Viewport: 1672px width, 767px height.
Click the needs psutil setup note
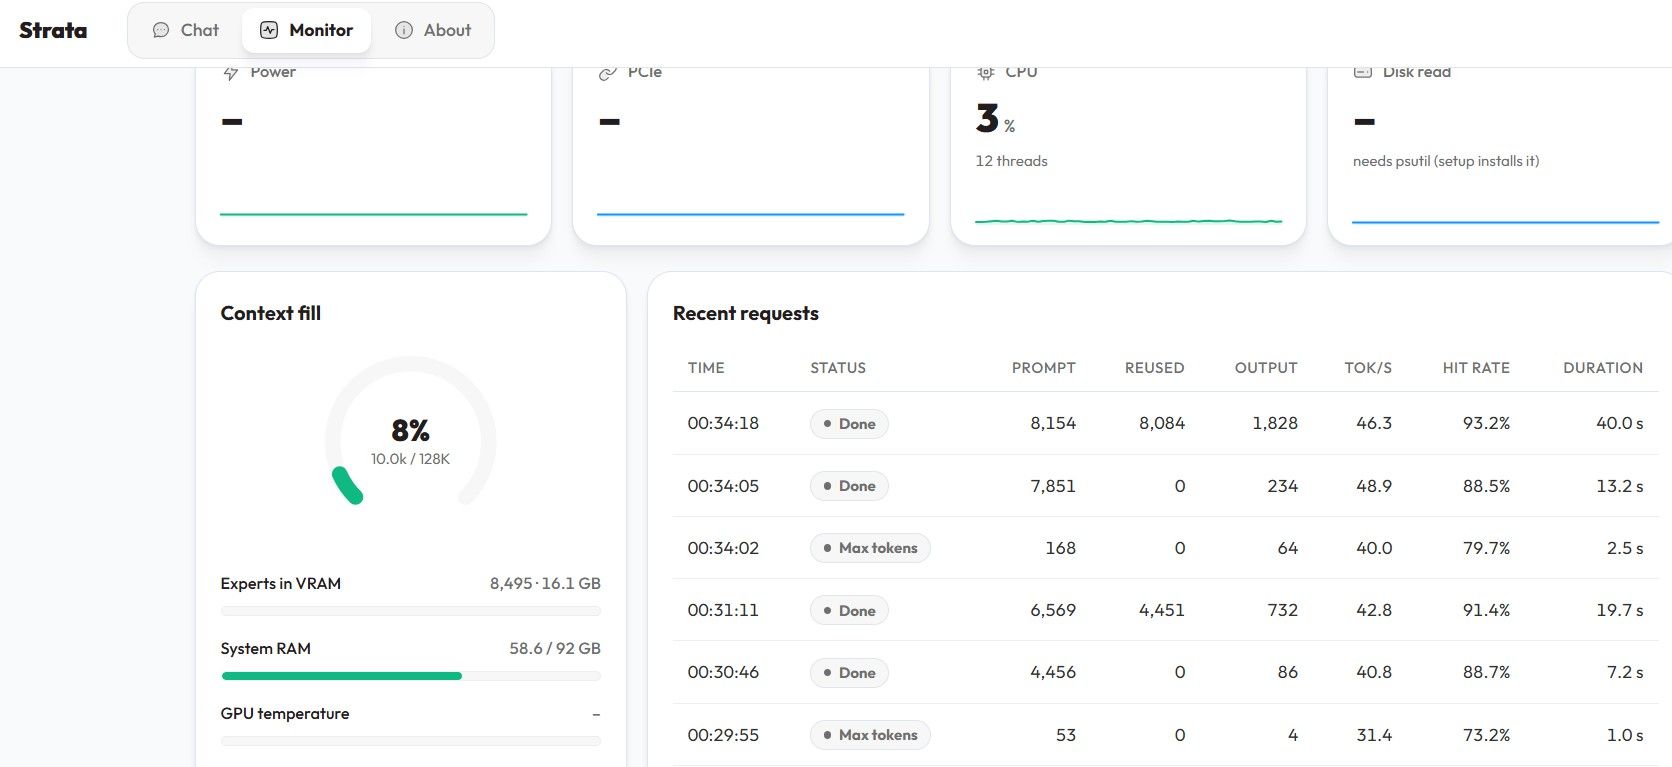[x=1446, y=161]
